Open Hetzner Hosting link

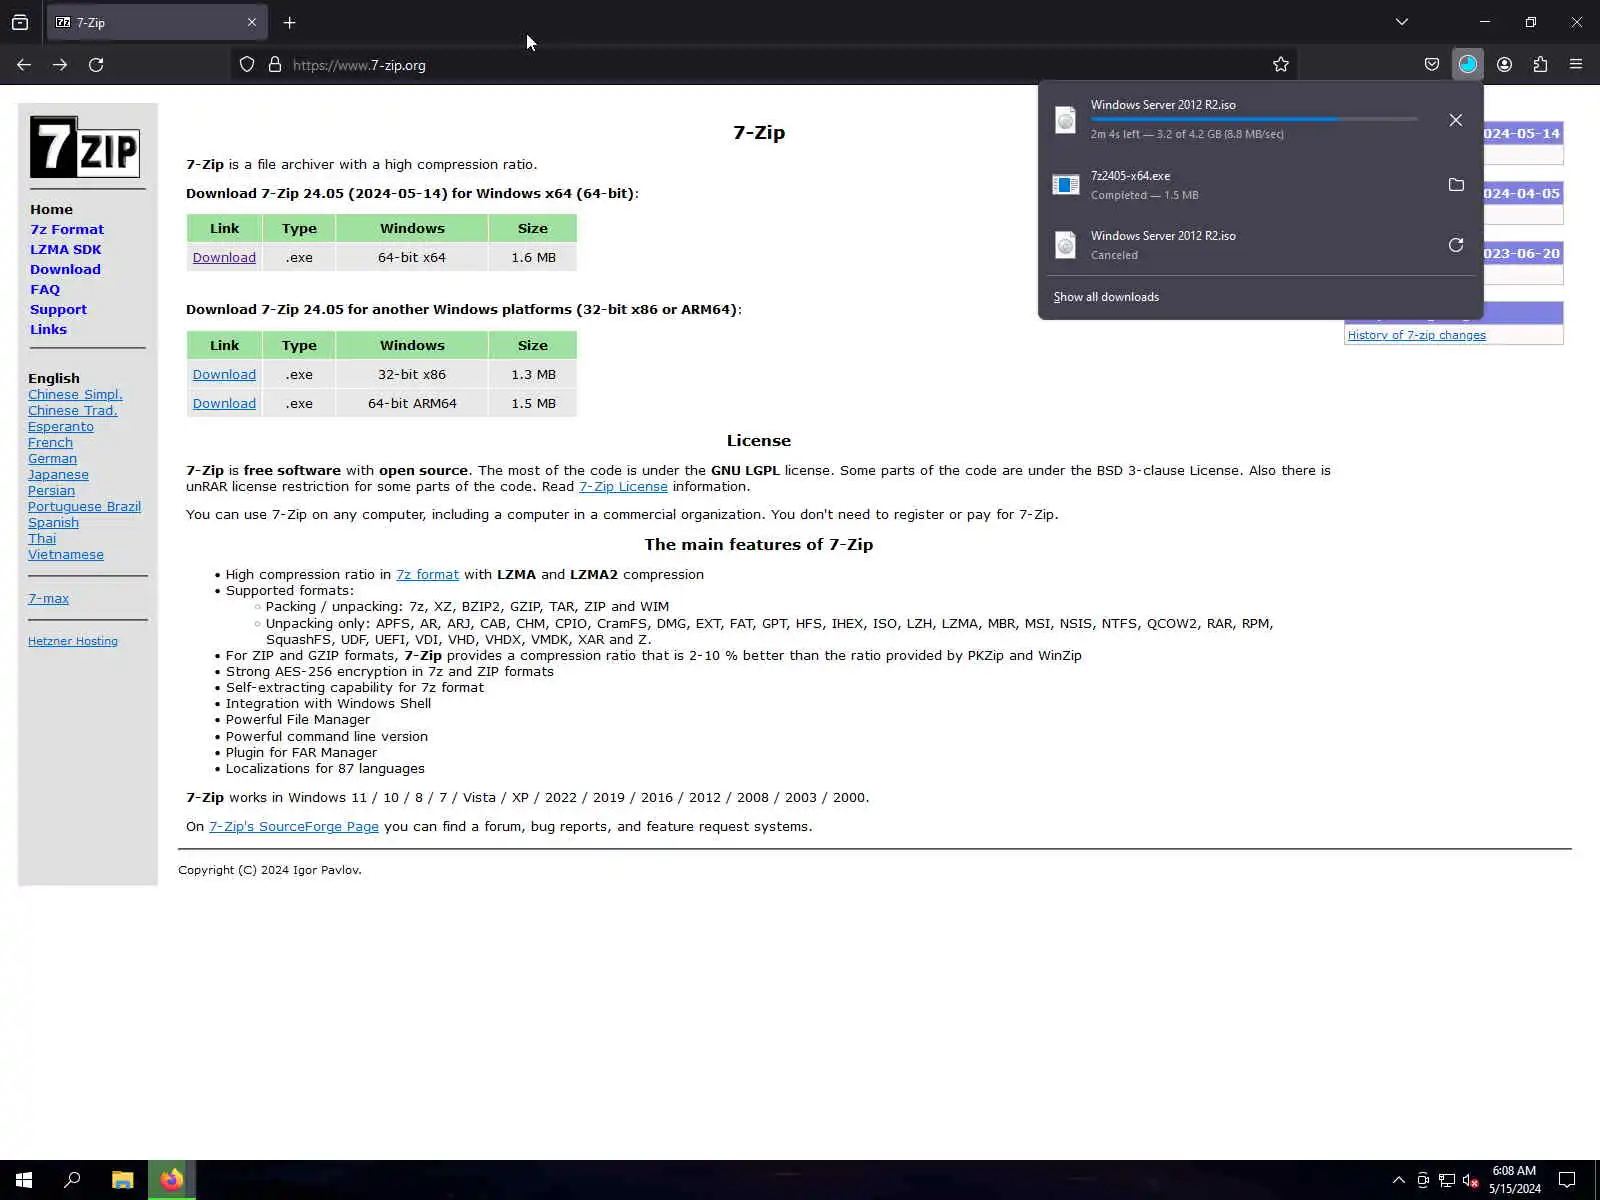click(x=73, y=641)
